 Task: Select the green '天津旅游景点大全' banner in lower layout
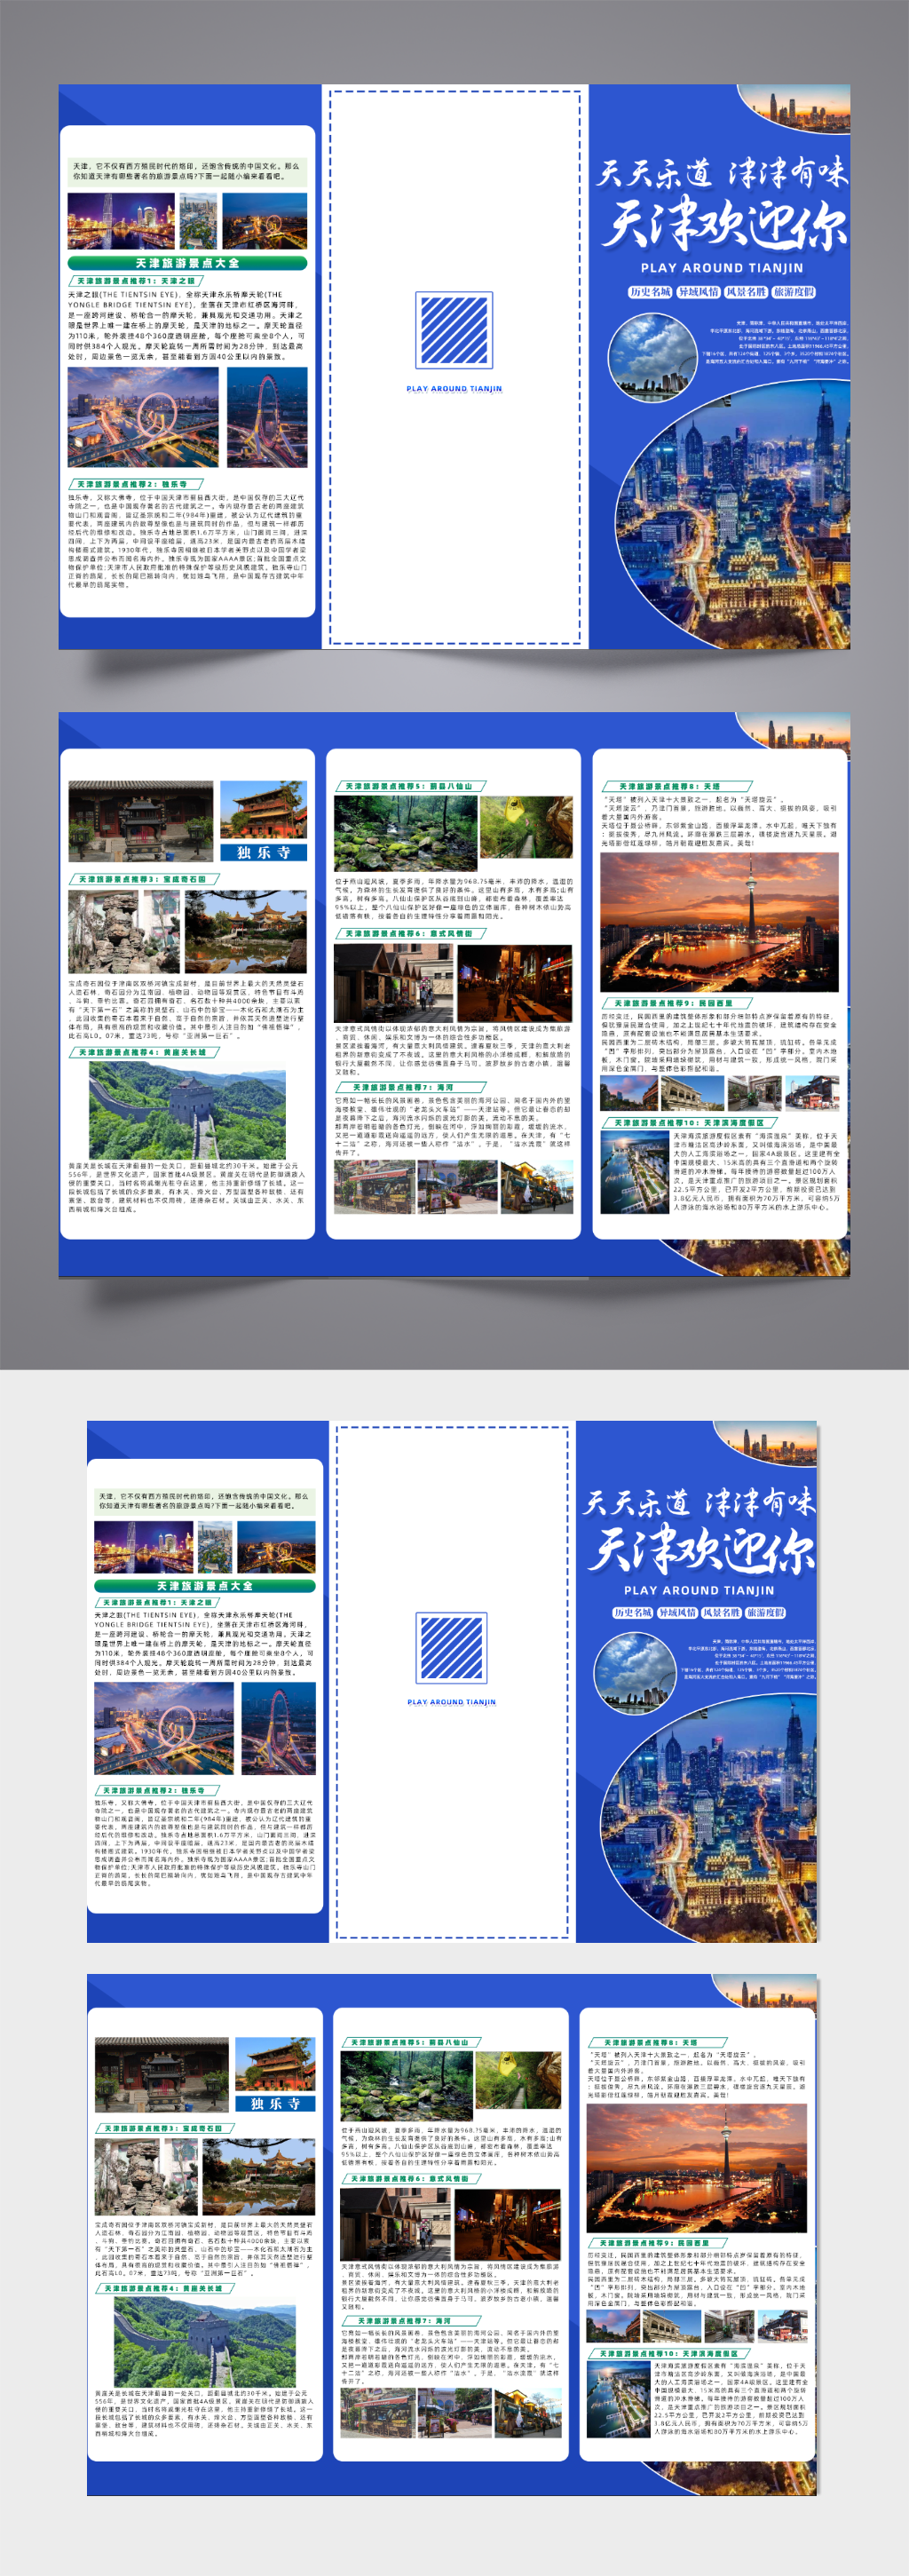(x=205, y=1586)
